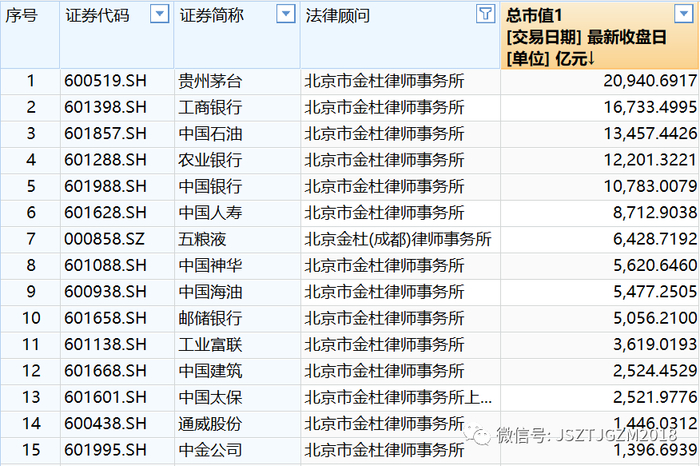Select the value 8,712.9038

pyautogui.click(x=655, y=212)
